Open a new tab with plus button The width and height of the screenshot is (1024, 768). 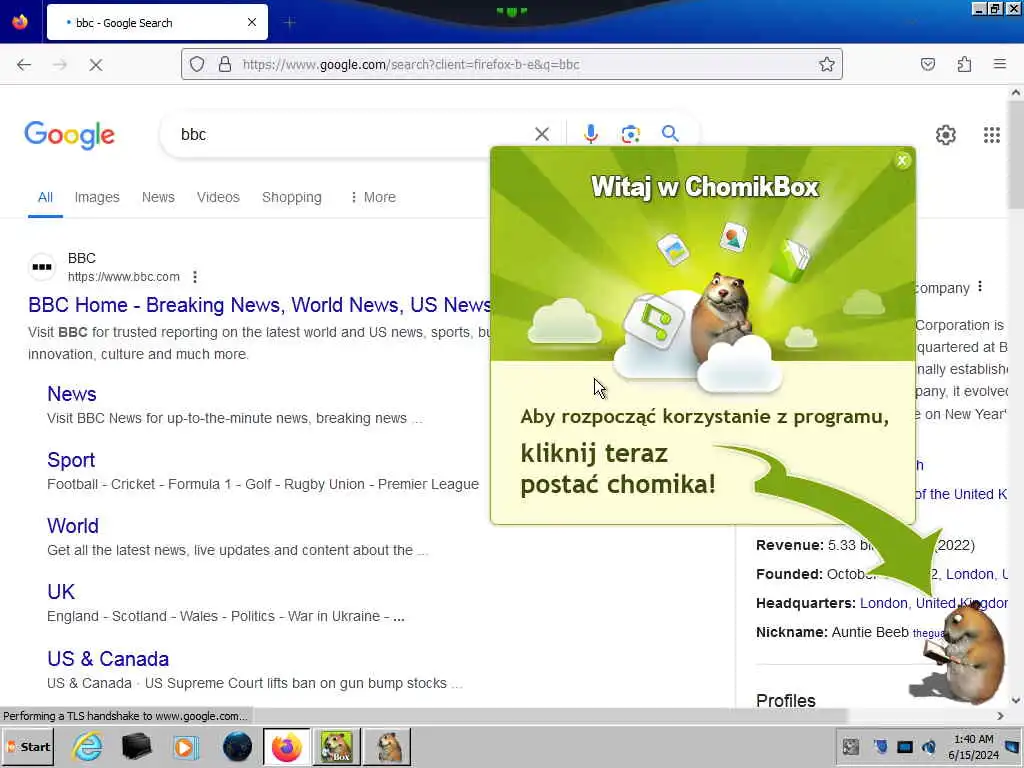click(x=289, y=23)
